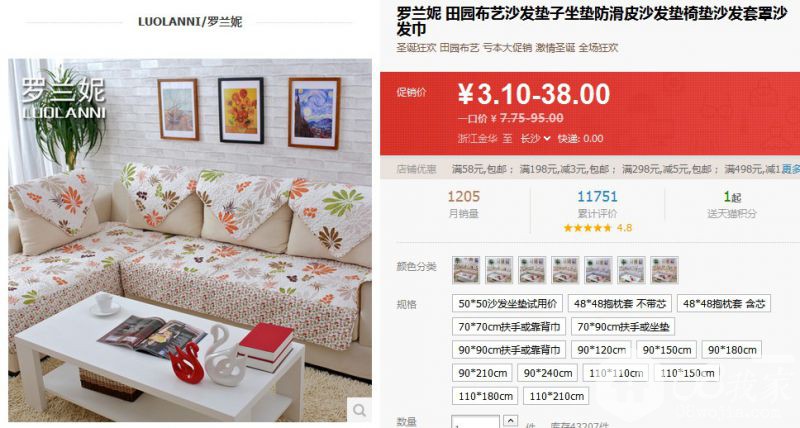Choose the 48*48抱枕套 含芯 option
This screenshot has height=428, width=800.
724,304
